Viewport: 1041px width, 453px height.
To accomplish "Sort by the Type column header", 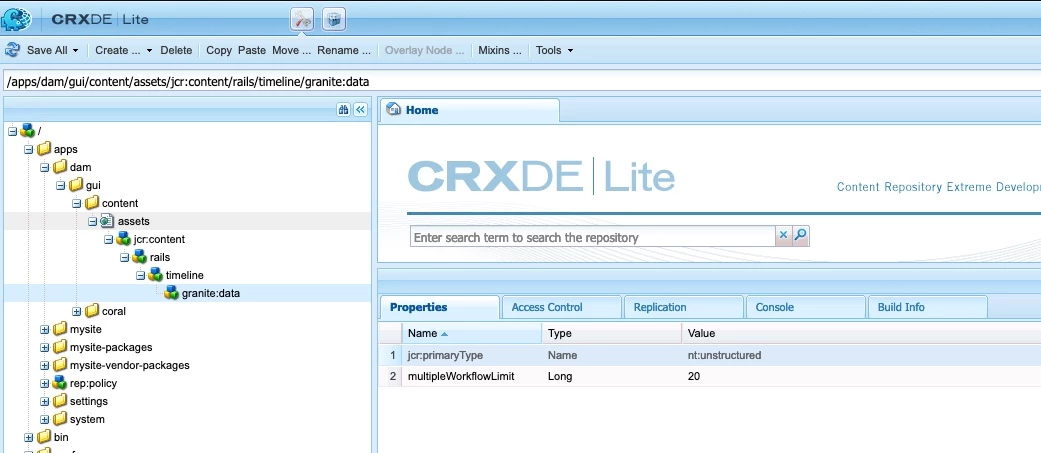I will (611, 333).
